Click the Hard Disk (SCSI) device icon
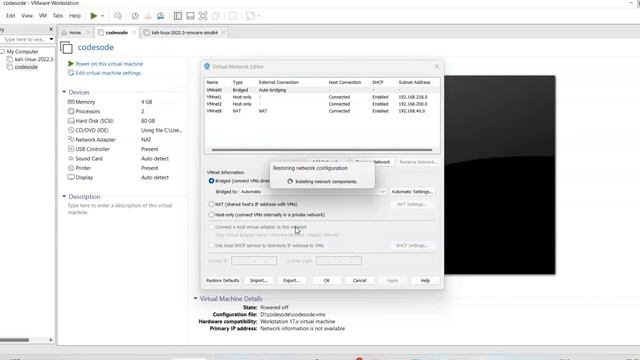This screenshot has height=360, width=640. click(71, 121)
